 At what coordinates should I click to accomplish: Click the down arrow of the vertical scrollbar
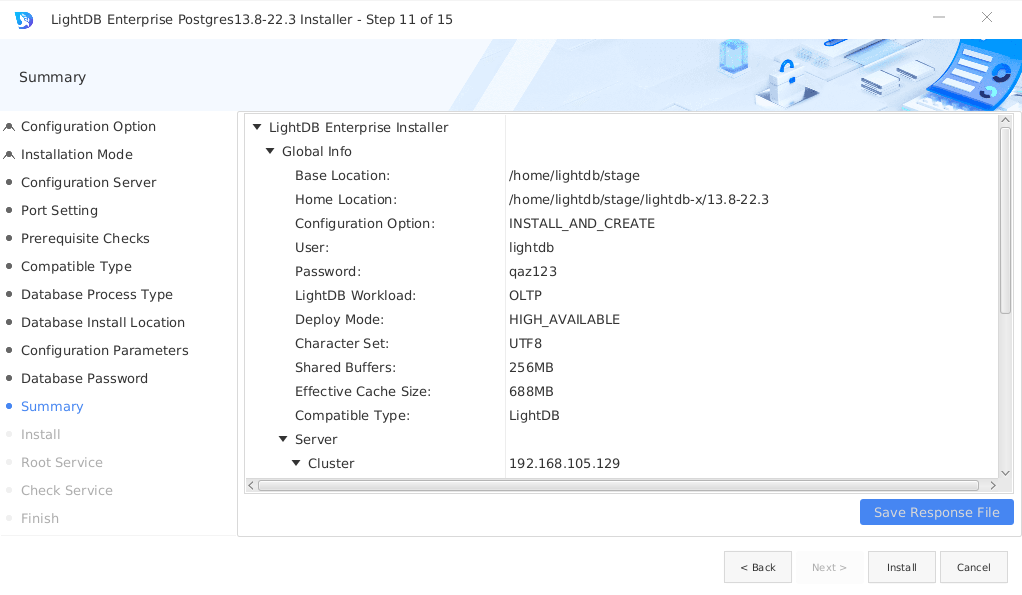(1006, 472)
